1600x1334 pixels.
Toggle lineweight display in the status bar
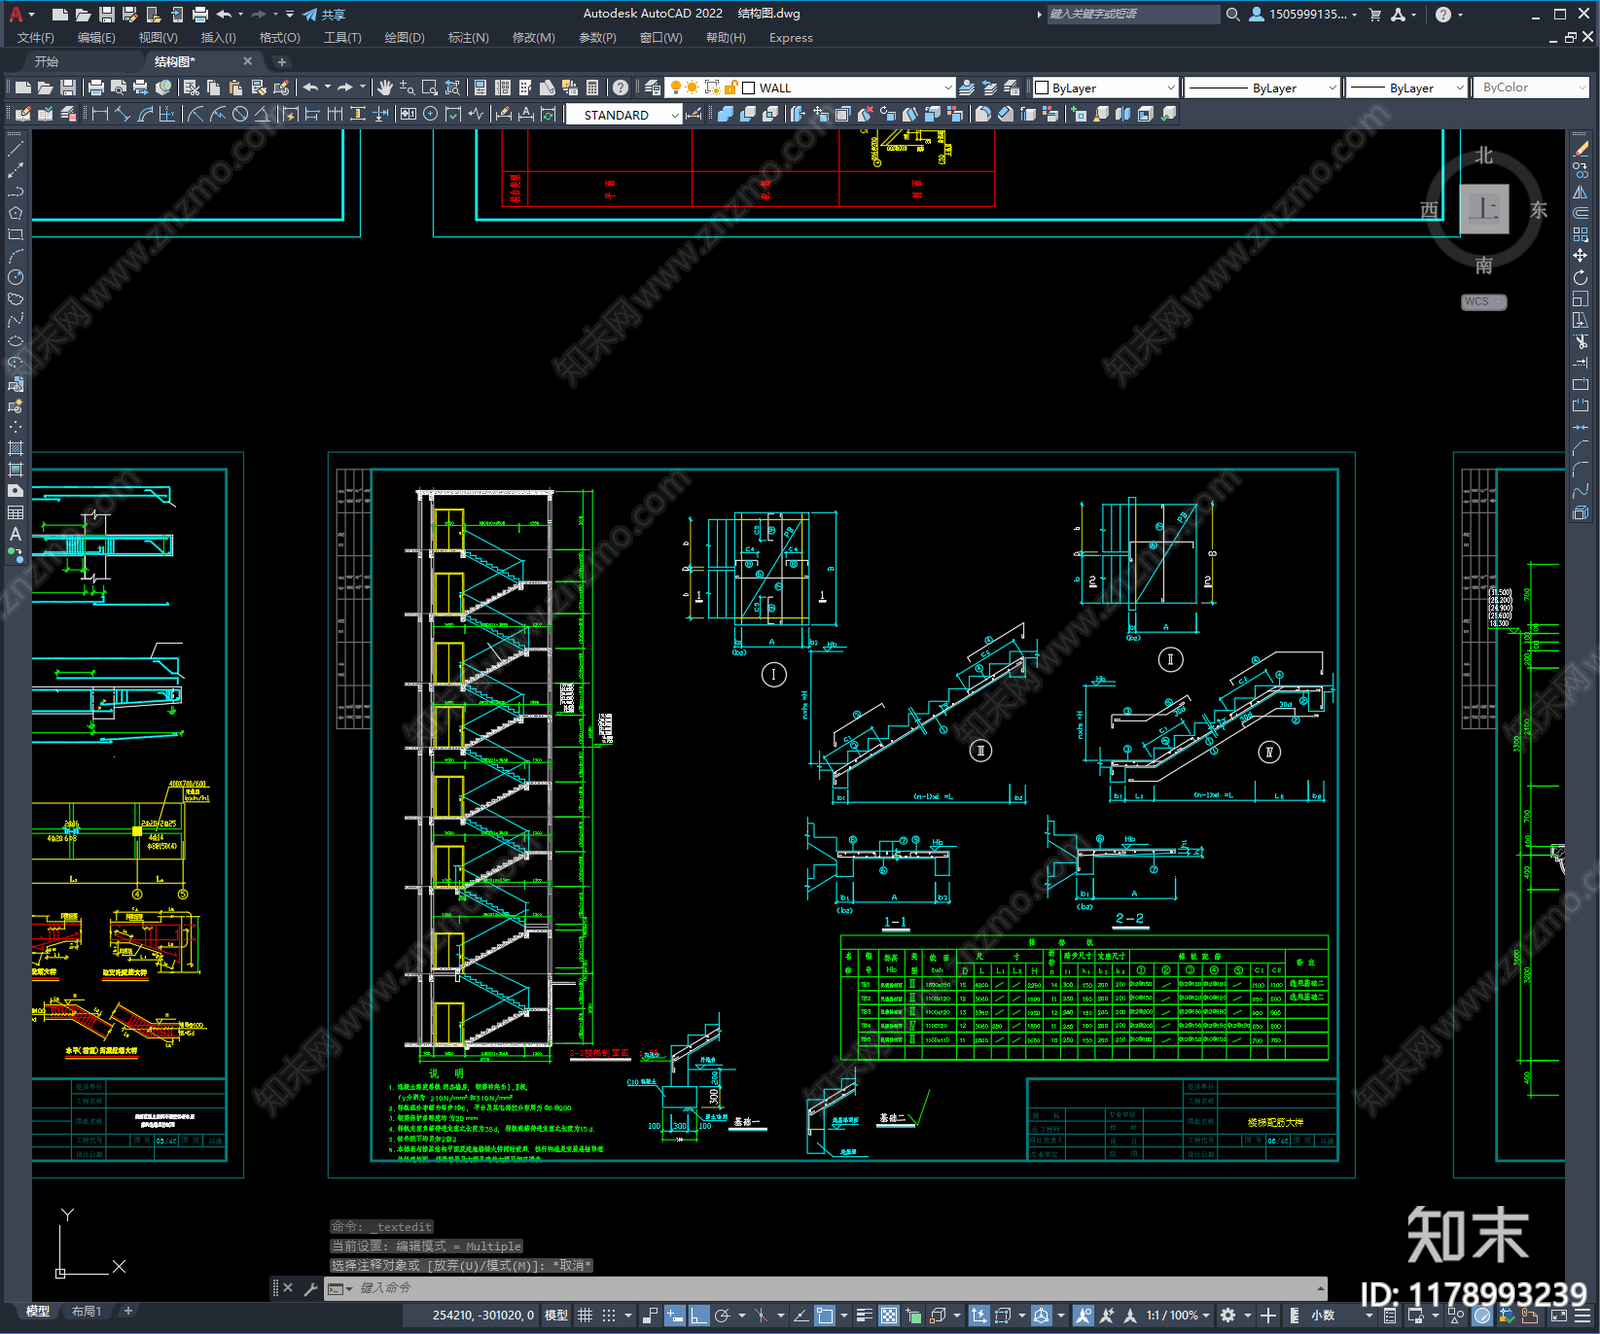point(865,1315)
